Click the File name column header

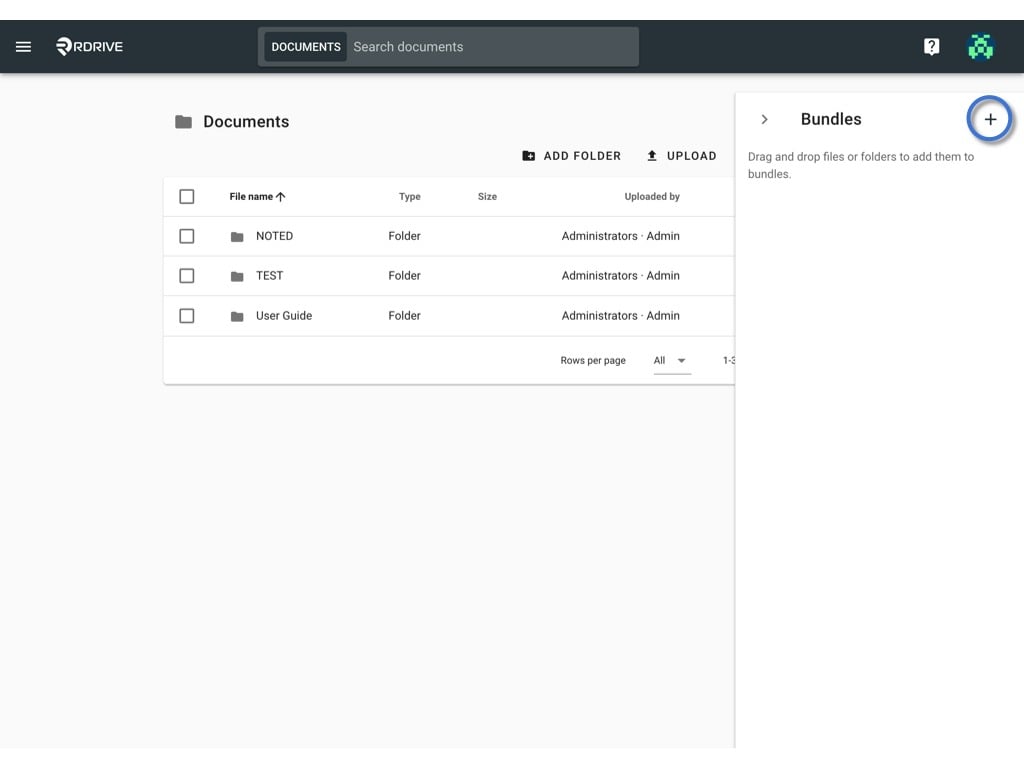coord(251,197)
